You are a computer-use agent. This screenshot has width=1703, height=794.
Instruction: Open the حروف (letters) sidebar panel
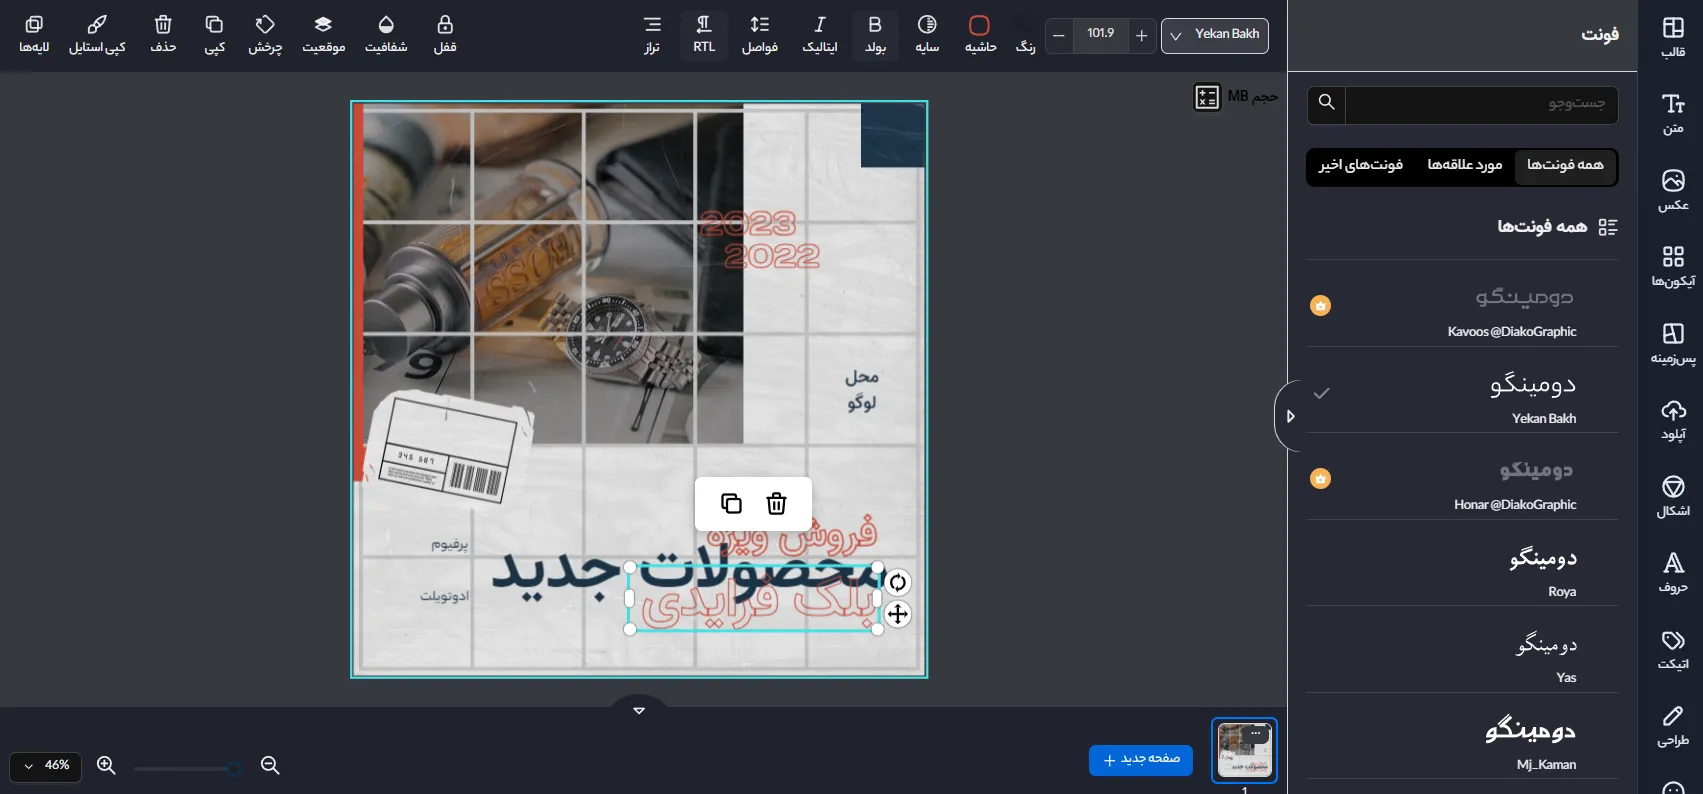coord(1673,571)
